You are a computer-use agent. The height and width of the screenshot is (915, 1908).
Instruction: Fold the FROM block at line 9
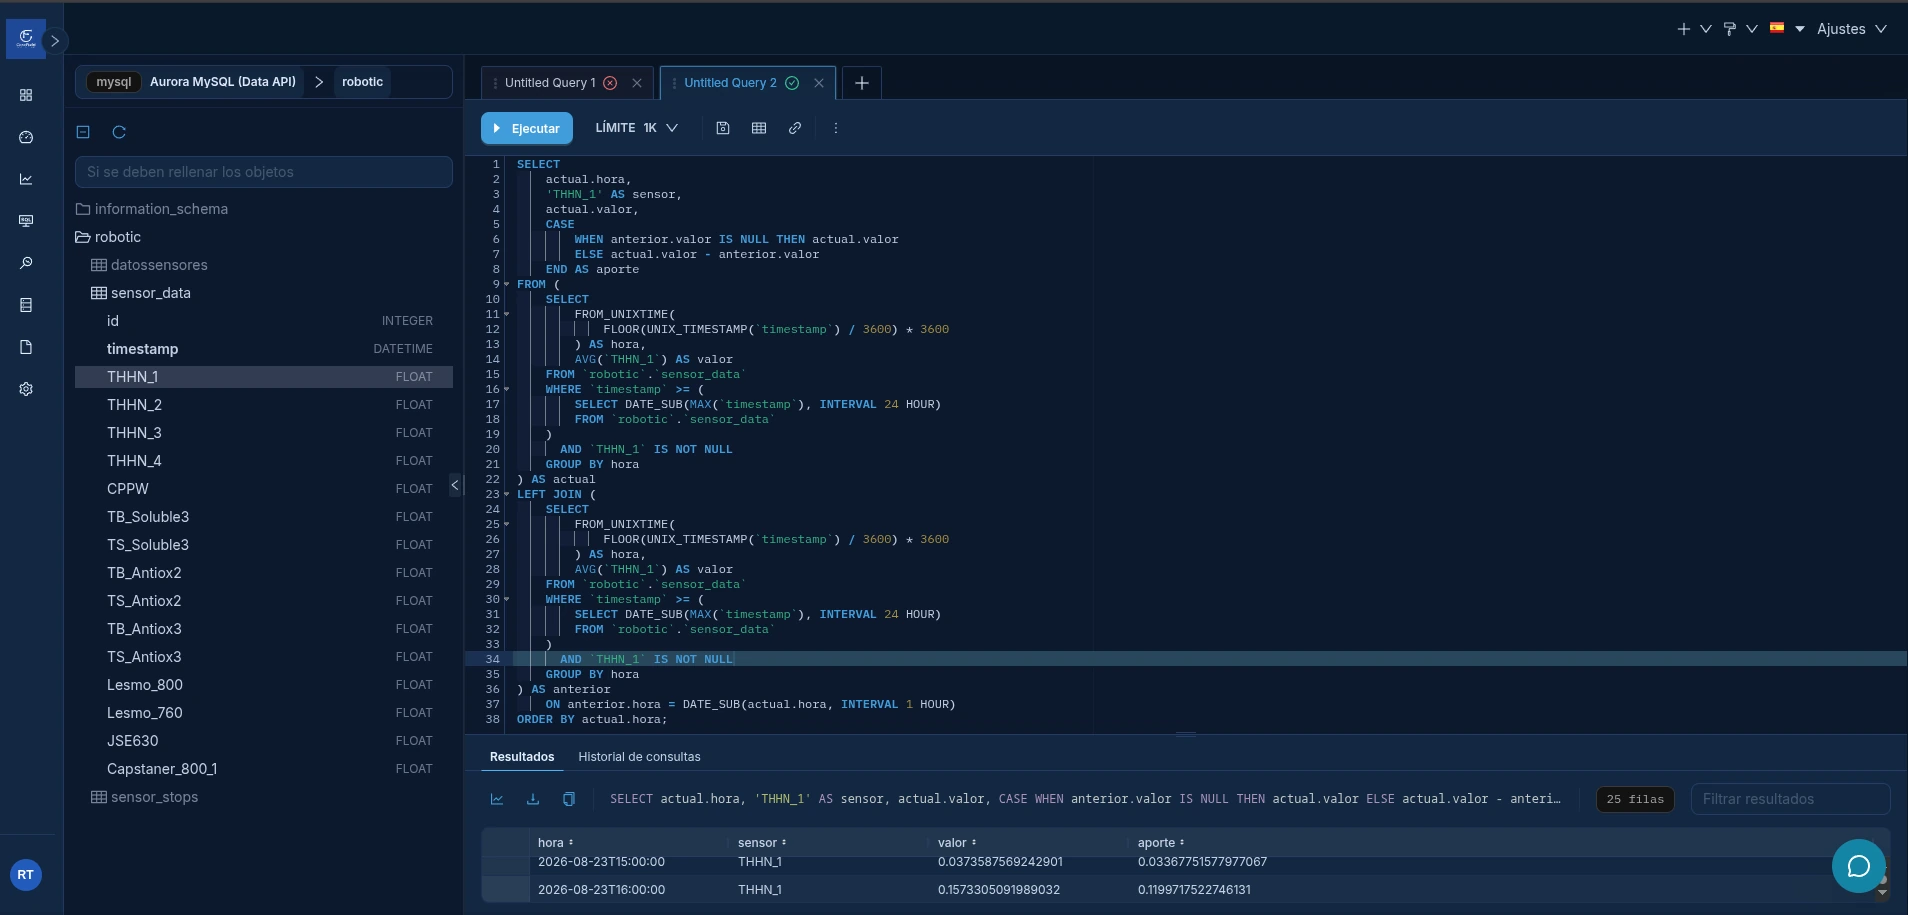click(x=507, y=284)
